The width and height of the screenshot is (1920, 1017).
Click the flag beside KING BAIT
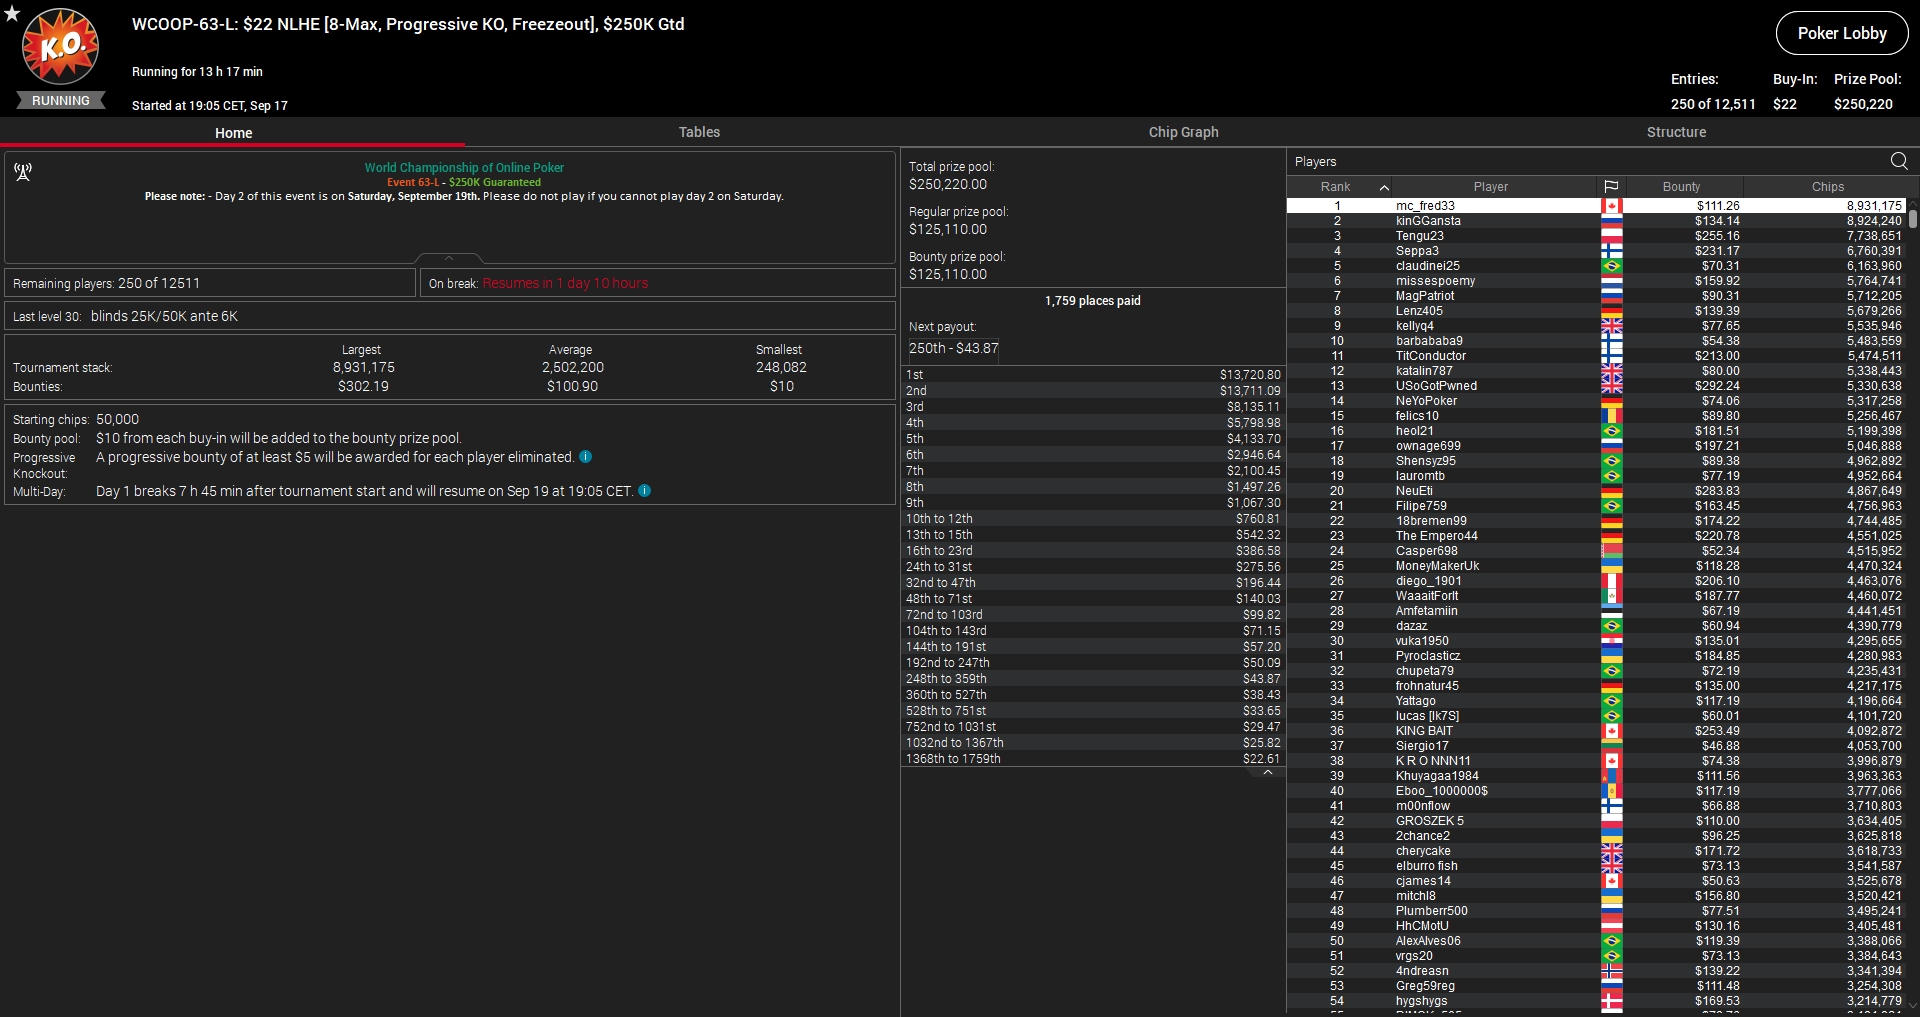(1611, 731)
